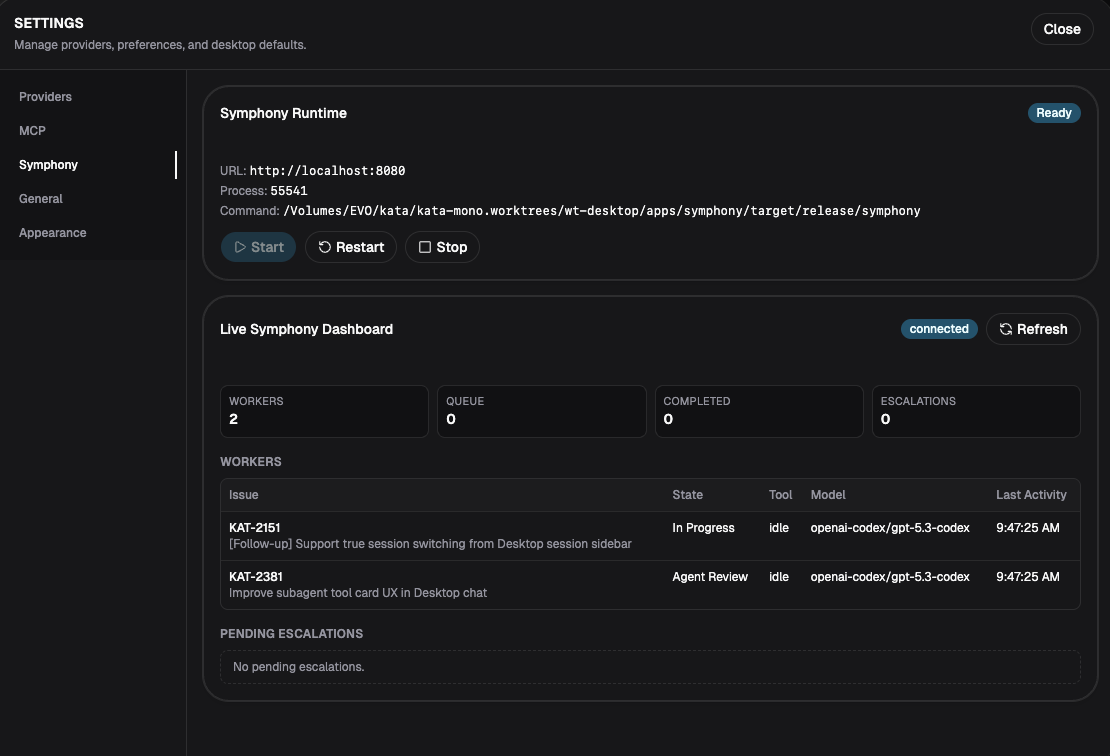Click KAT-2381's last activity time
1110x756 pixels.
[x=1027, y=577]
